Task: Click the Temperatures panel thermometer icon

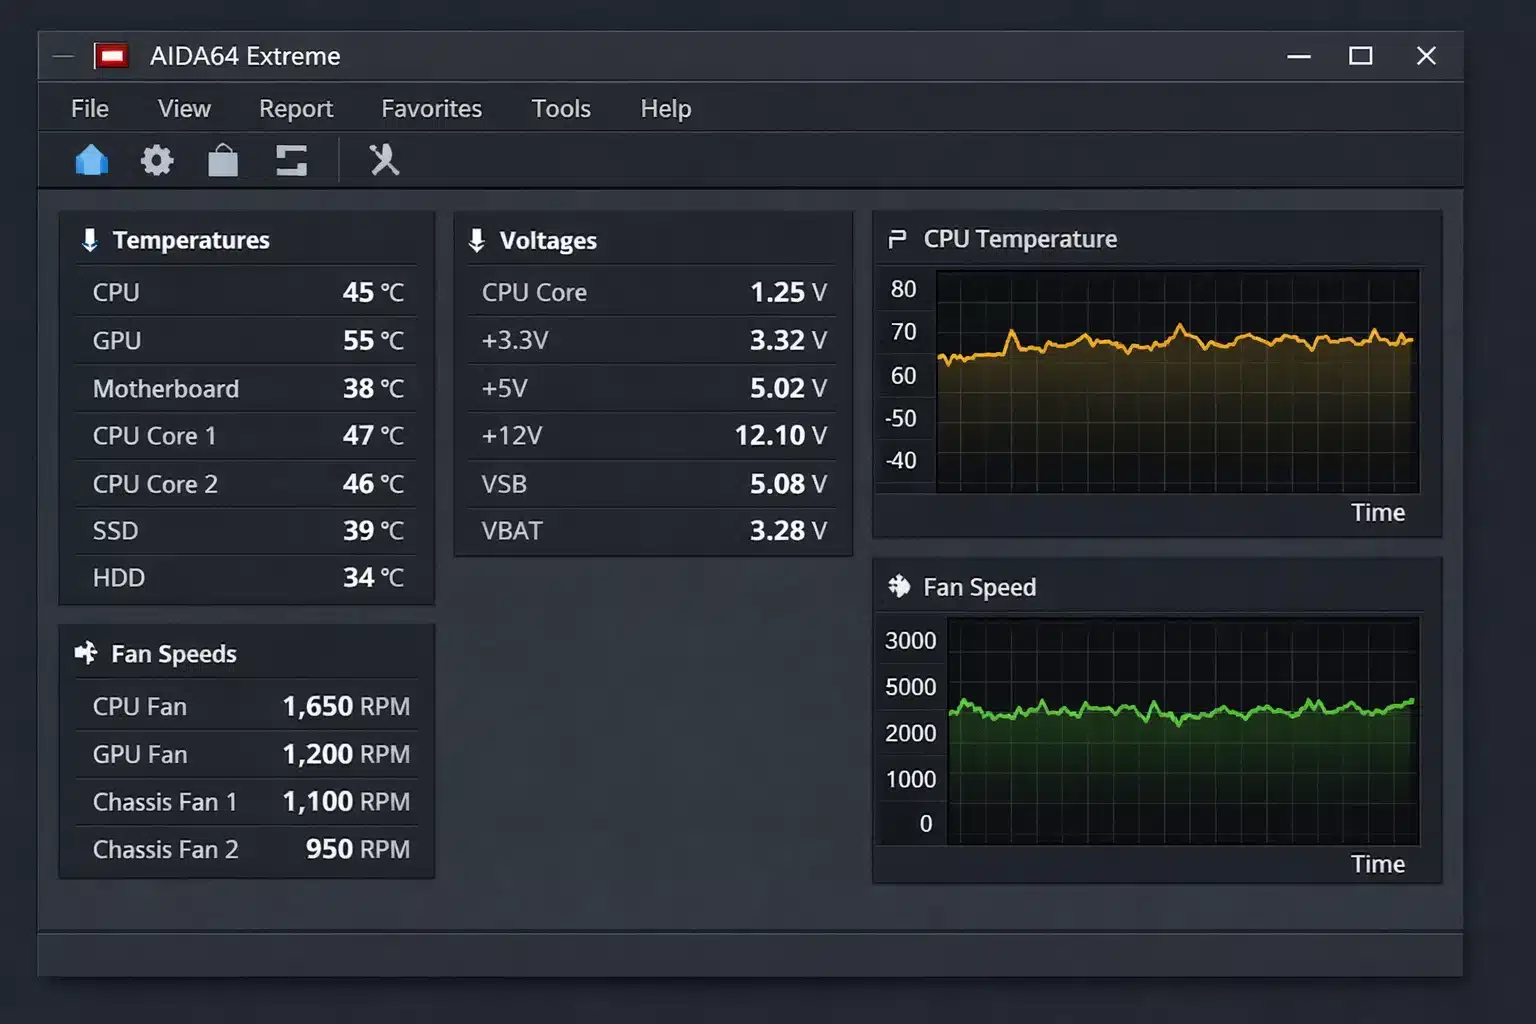Action: coord(89,240)
